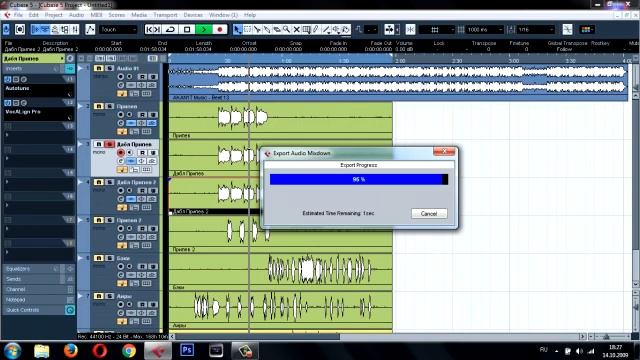Viewport: 640px width, 360px height.
Task: Open Google Chrome from the taskbar
Action: [x=129, y=351]
